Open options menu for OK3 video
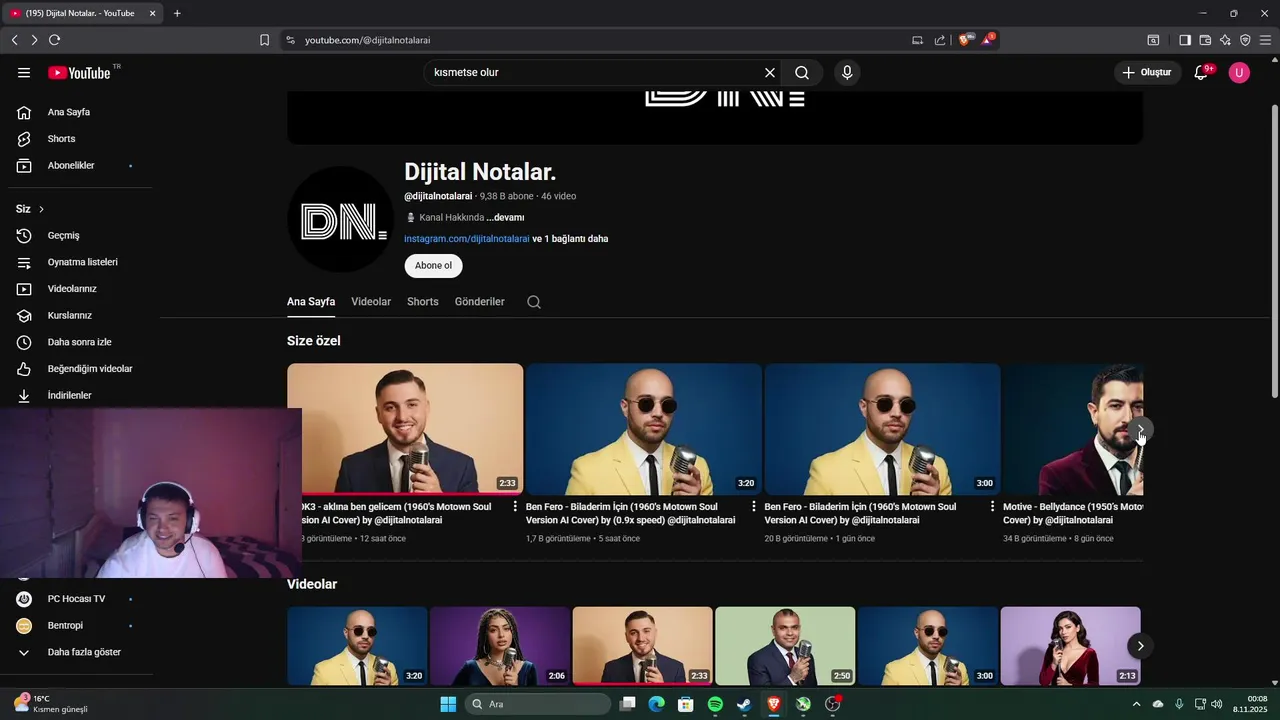Image resolution: width=1280 pixels, height=720 pixels. click(516, 507)
